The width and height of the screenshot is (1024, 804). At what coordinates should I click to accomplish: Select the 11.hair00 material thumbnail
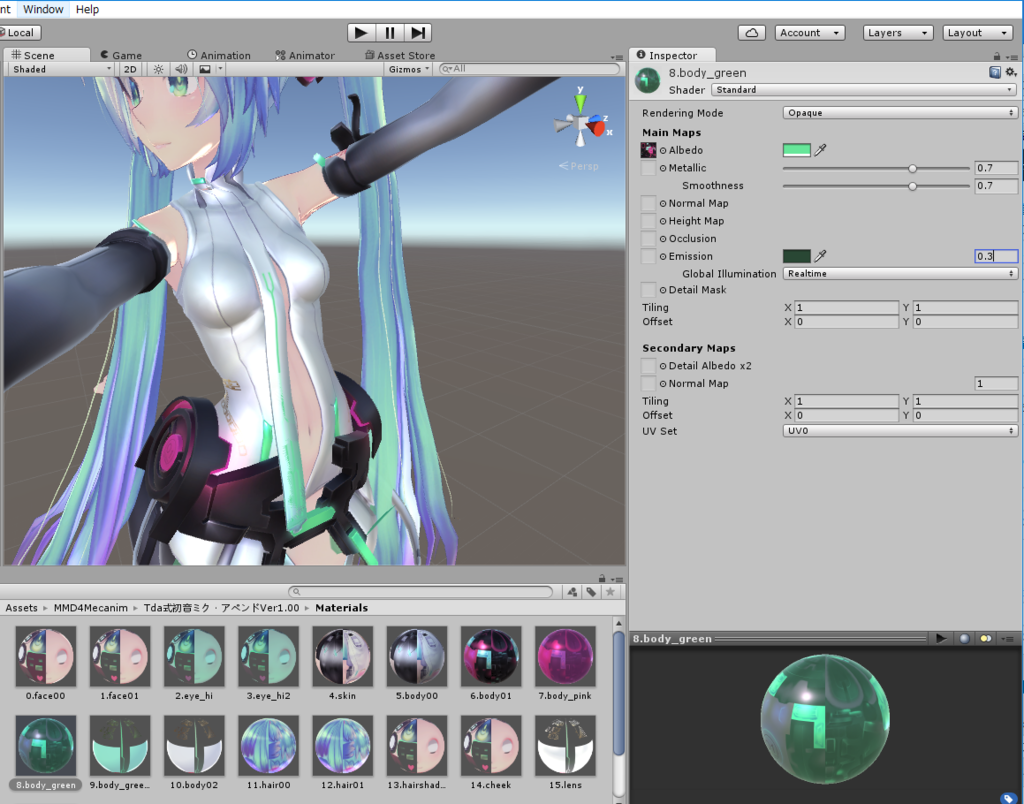268,745
